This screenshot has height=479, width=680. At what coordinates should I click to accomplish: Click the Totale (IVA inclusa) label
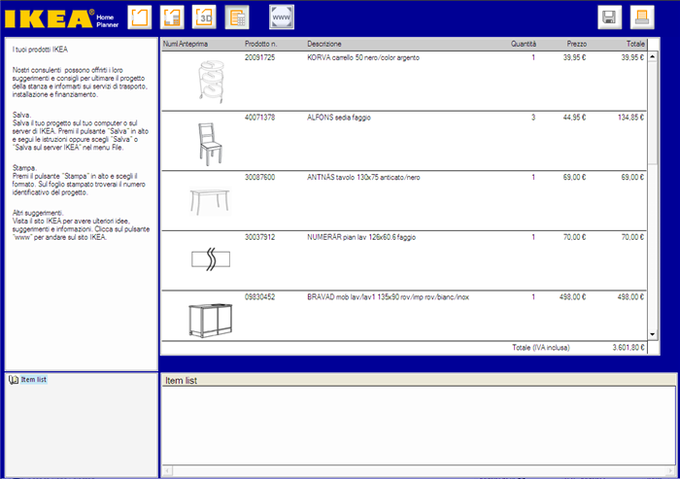tap(541, 347)
